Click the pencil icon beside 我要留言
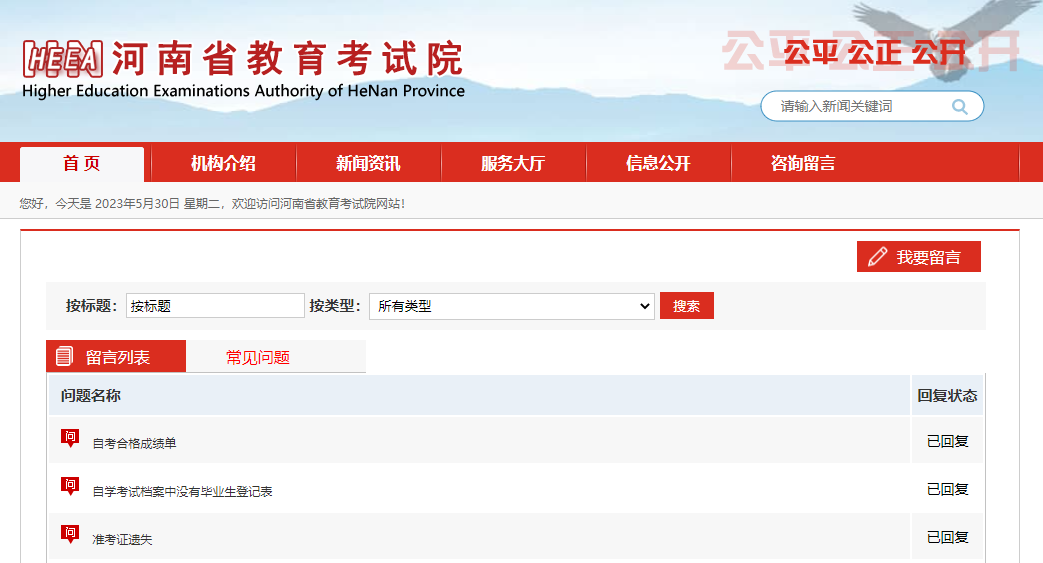 coord(878,257)
